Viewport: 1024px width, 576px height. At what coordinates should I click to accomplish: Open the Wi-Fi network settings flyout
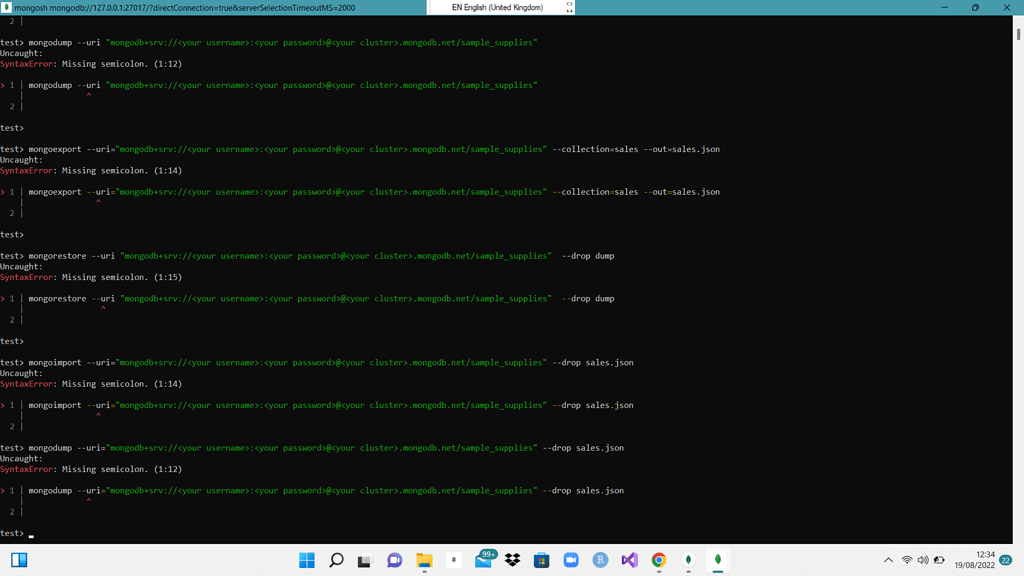click(907, 560)
